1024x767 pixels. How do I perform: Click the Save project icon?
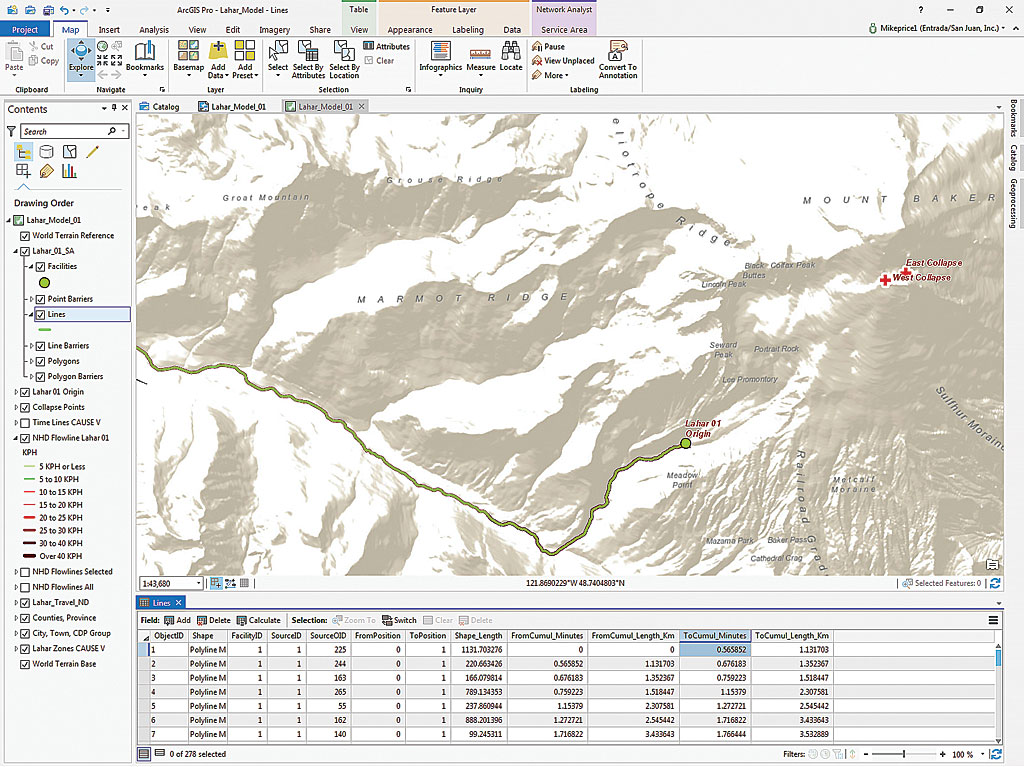pos(48,10)
